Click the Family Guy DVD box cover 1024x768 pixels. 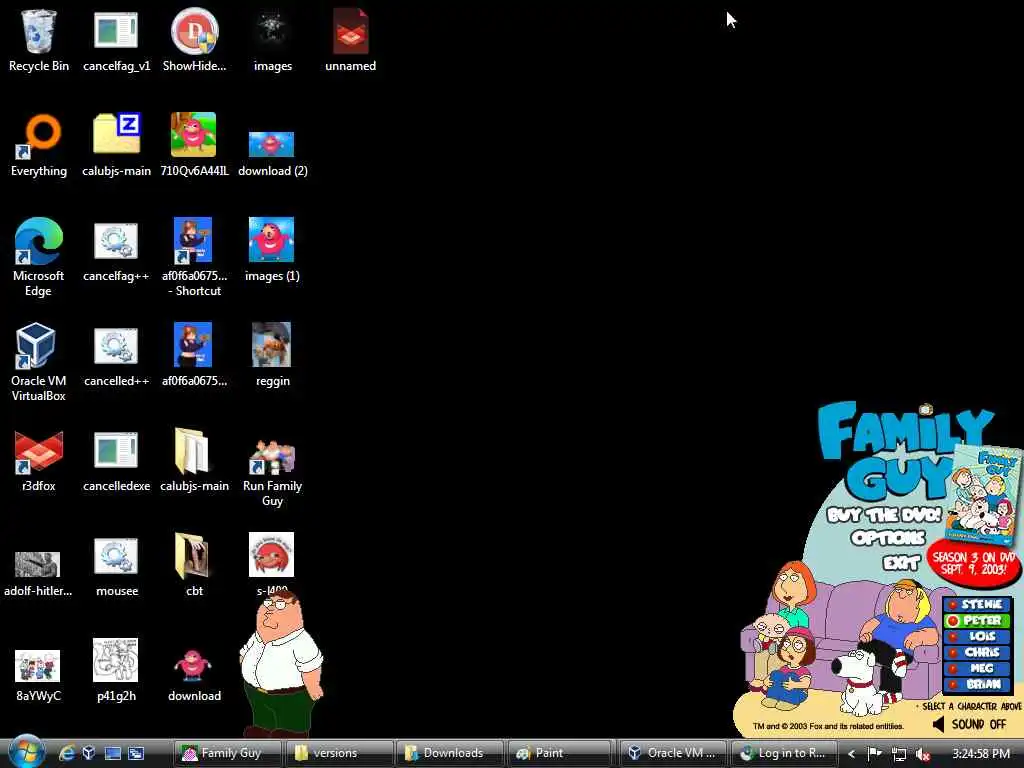tap(982, 494)
